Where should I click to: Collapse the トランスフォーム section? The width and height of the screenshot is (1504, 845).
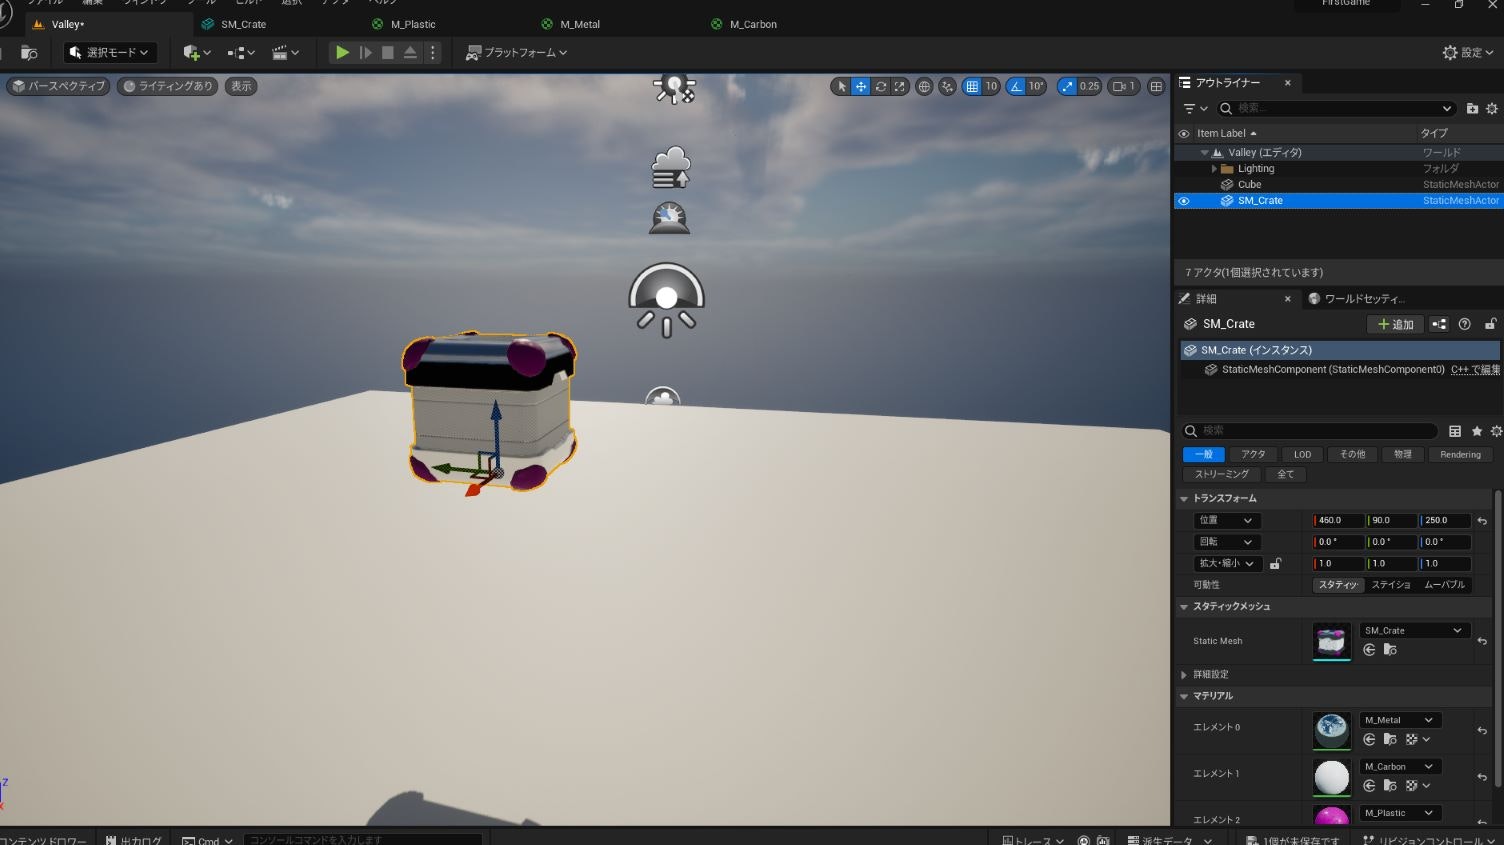pos(1184,499)
